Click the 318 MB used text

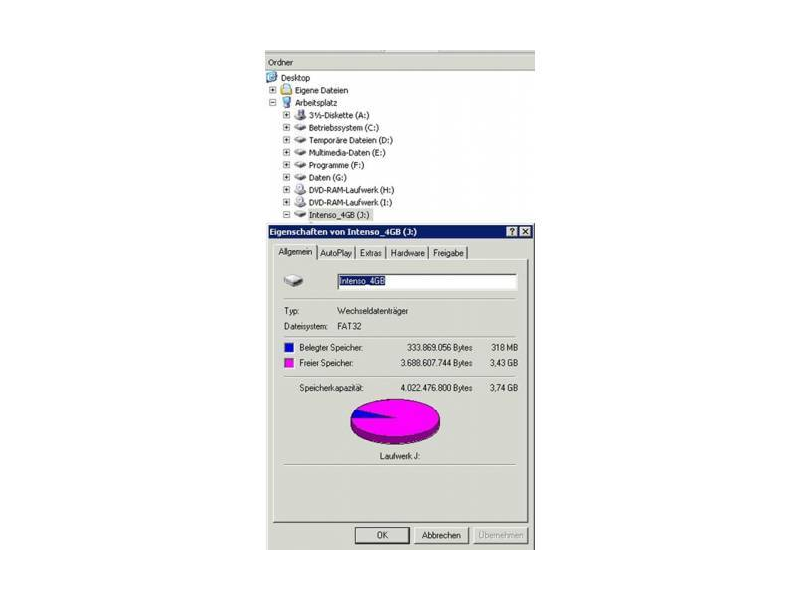[505, 347]
